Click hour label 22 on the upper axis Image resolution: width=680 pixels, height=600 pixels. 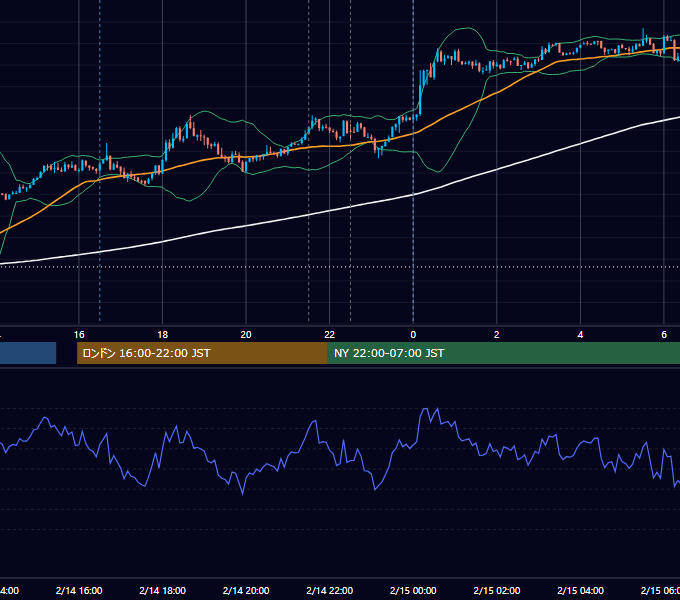(x=330, y=335)
